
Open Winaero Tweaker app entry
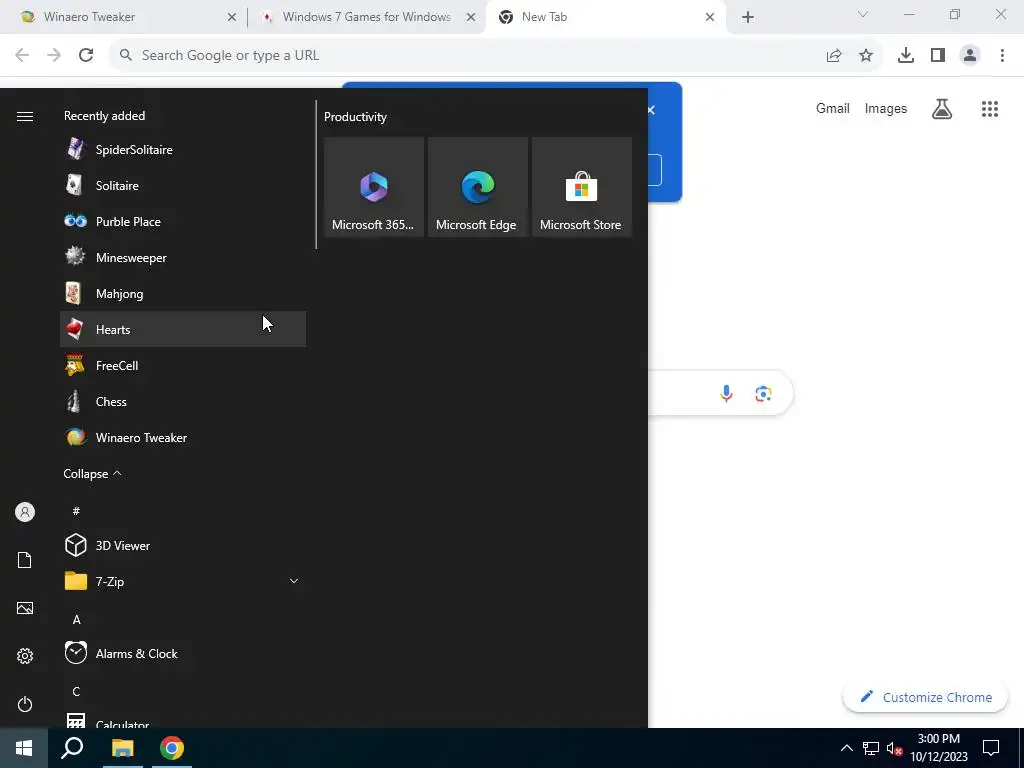coord(183,437)
